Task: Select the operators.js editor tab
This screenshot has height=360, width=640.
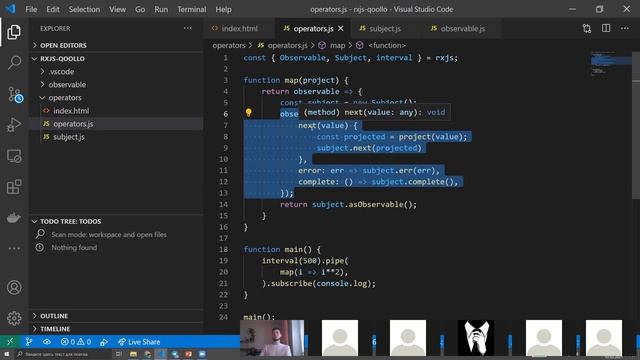Action: coord(313,28)
